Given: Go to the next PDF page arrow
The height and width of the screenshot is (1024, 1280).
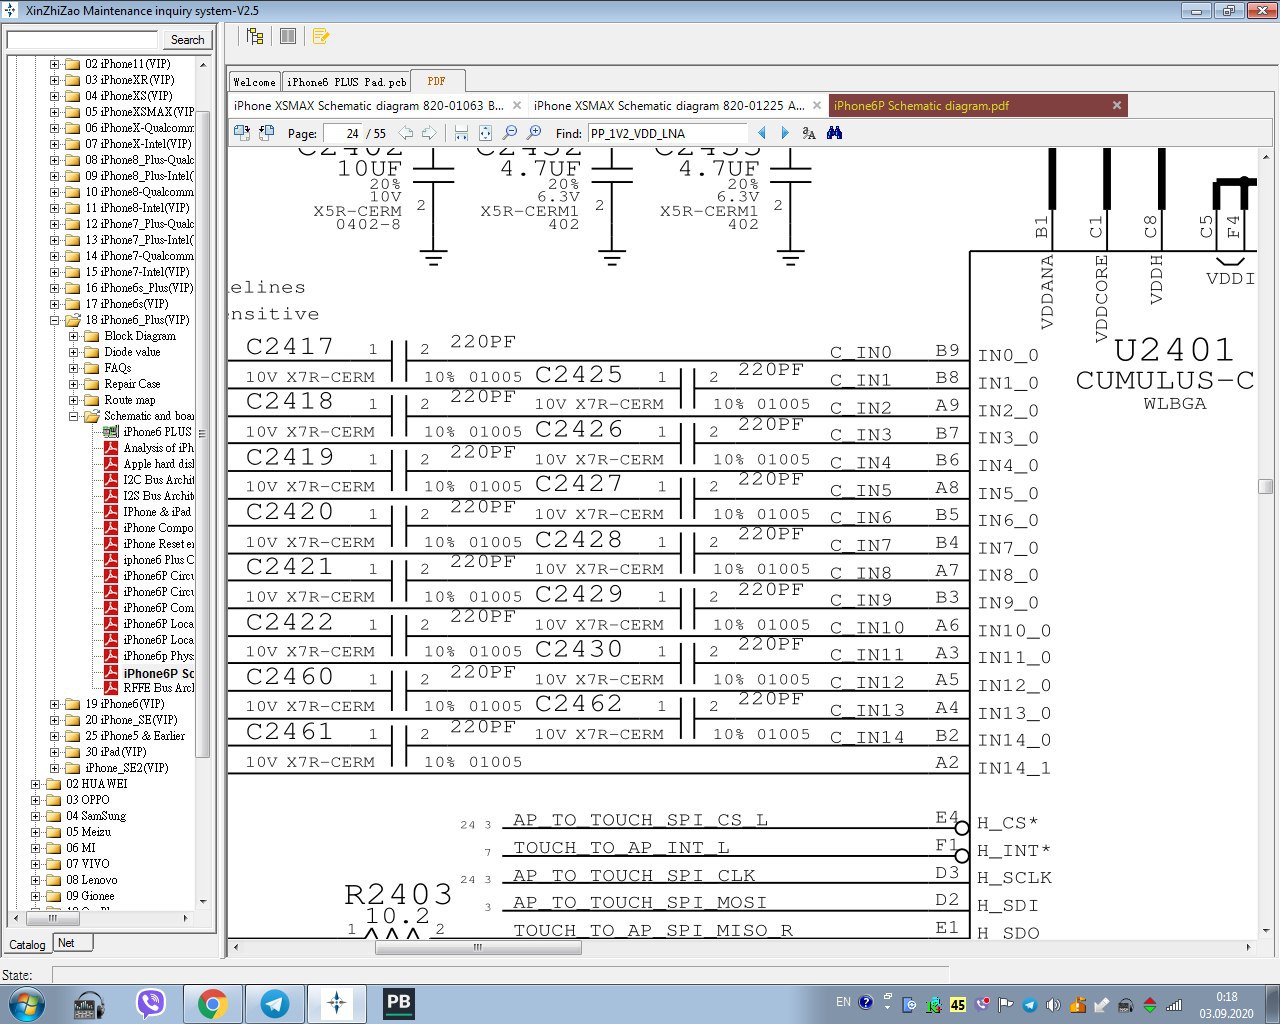Looking at the screenshot, I should [429, 133].
